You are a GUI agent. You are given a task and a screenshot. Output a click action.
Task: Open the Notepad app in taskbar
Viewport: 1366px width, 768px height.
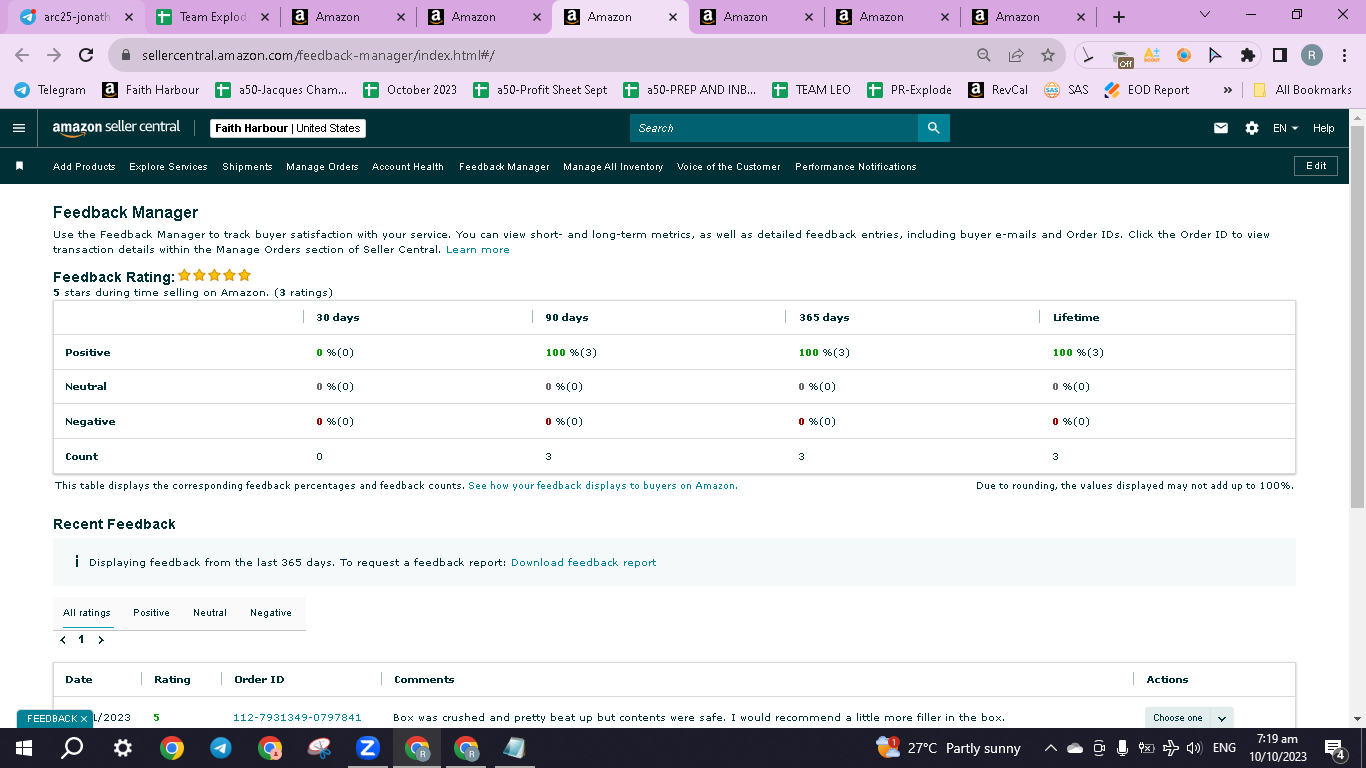[514, 748]
